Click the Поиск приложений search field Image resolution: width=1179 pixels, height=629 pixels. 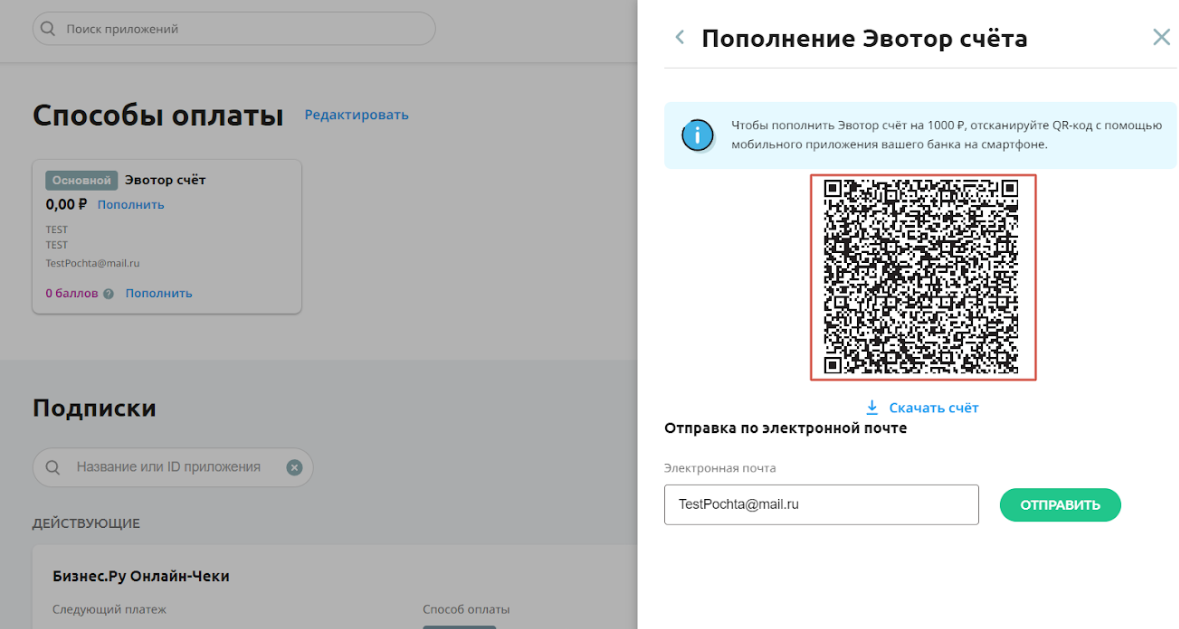coord(234,29)
